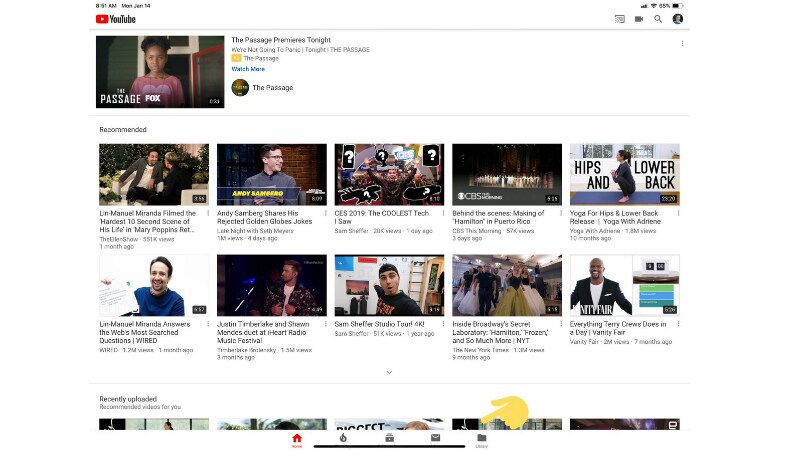The height and width of the screenshot is (450, 800).
Task: Play CES 2019 question marks thumbnail
Action: 389,174
